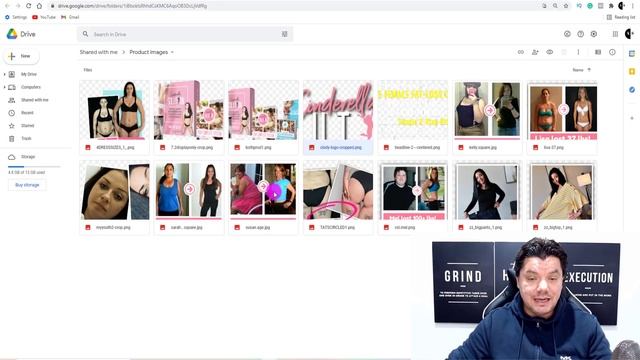
Task: Select the sarah...square.jpg thumbnail
Action: (189, 198)
